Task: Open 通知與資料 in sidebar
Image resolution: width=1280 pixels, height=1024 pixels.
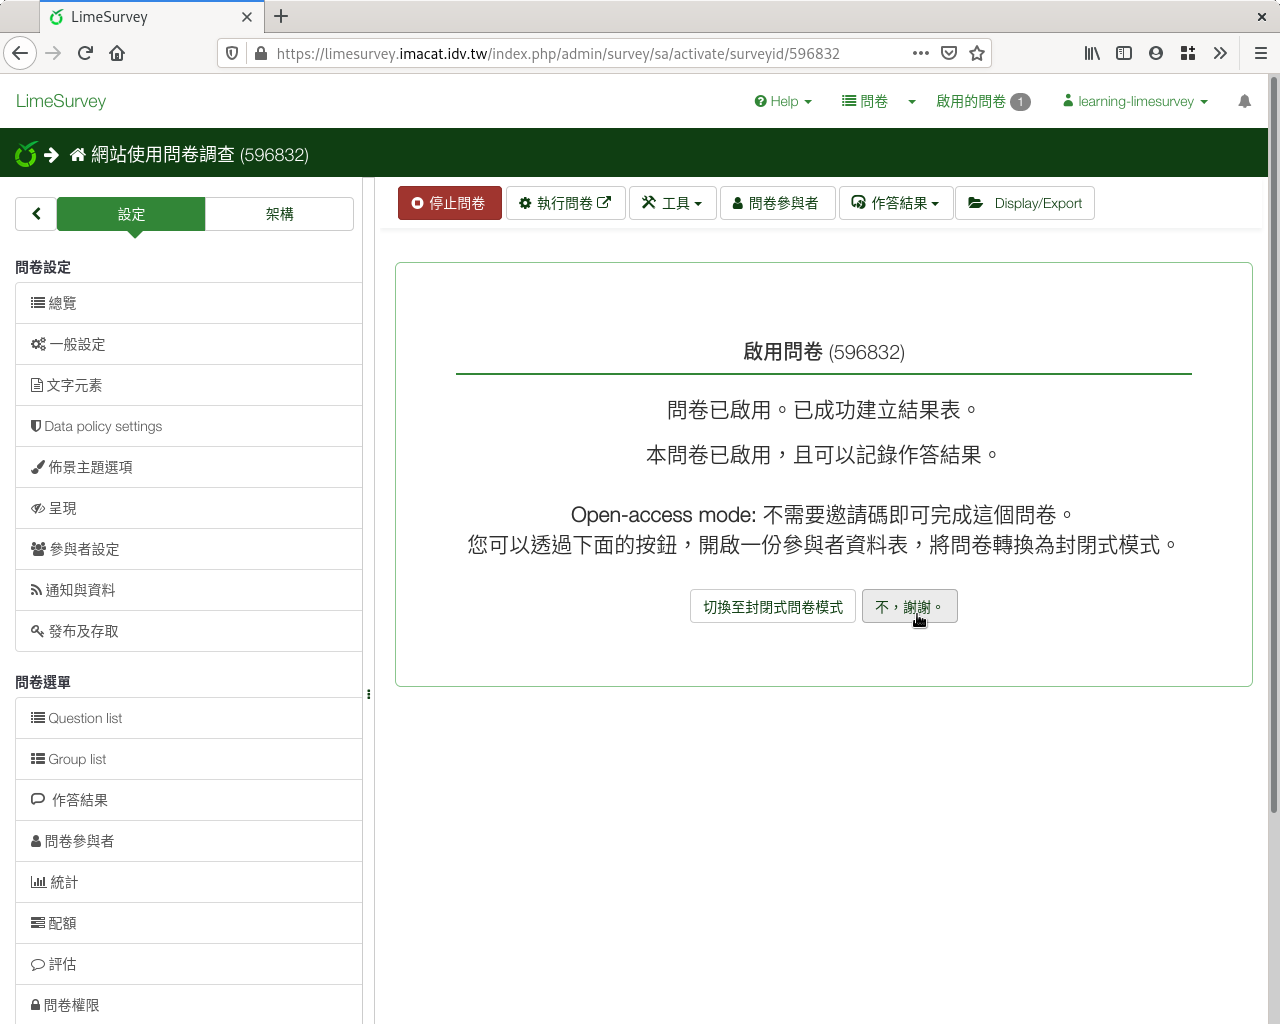Action: [x=189, y=590]
